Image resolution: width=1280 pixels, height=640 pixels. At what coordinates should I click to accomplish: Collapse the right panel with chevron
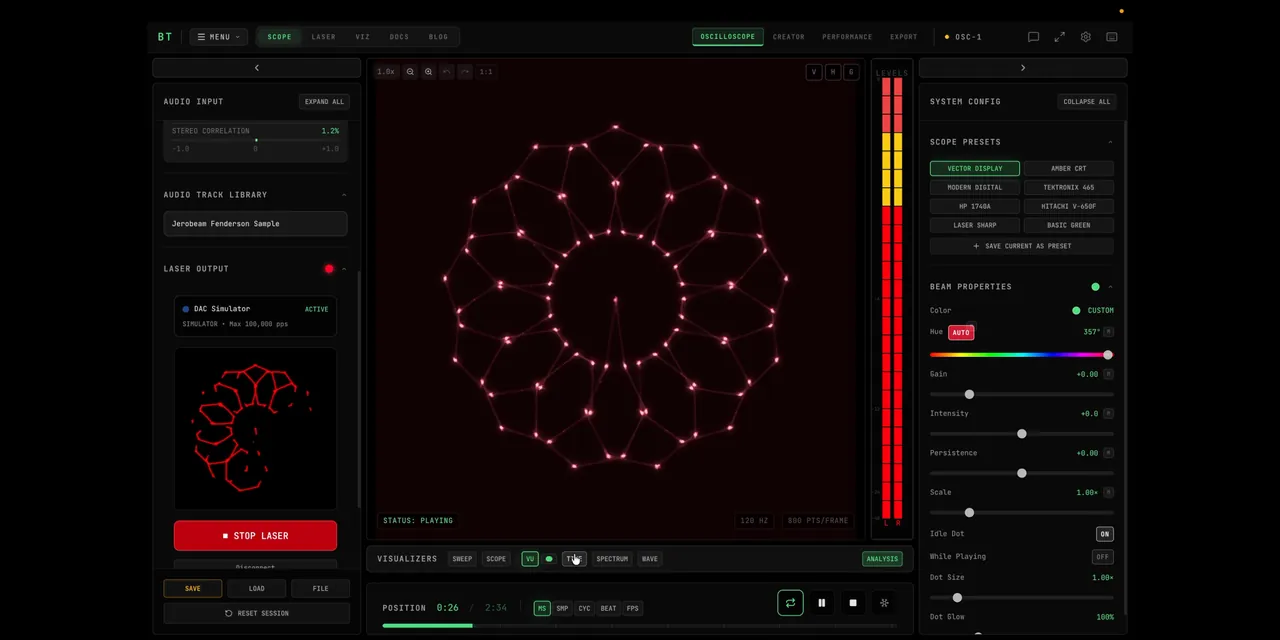[x=1023, y=68]
